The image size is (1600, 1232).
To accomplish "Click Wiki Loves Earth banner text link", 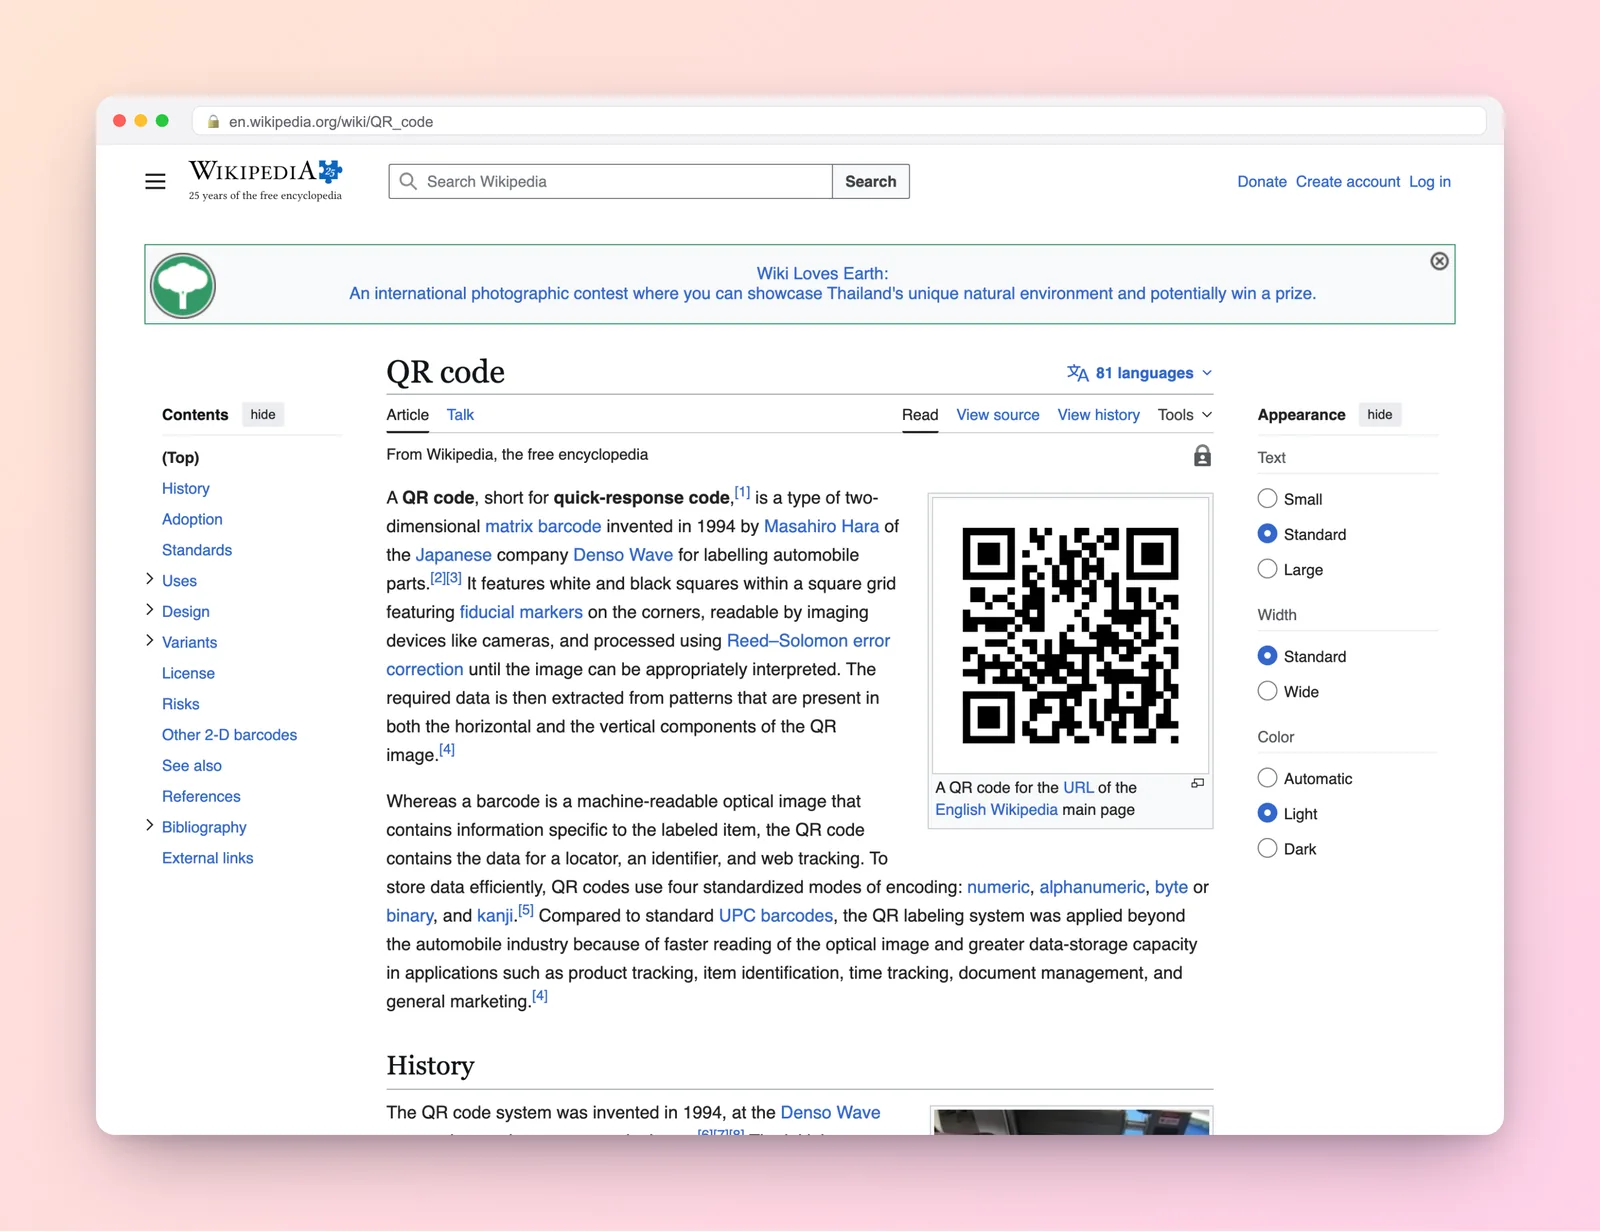I will [832, 284].
